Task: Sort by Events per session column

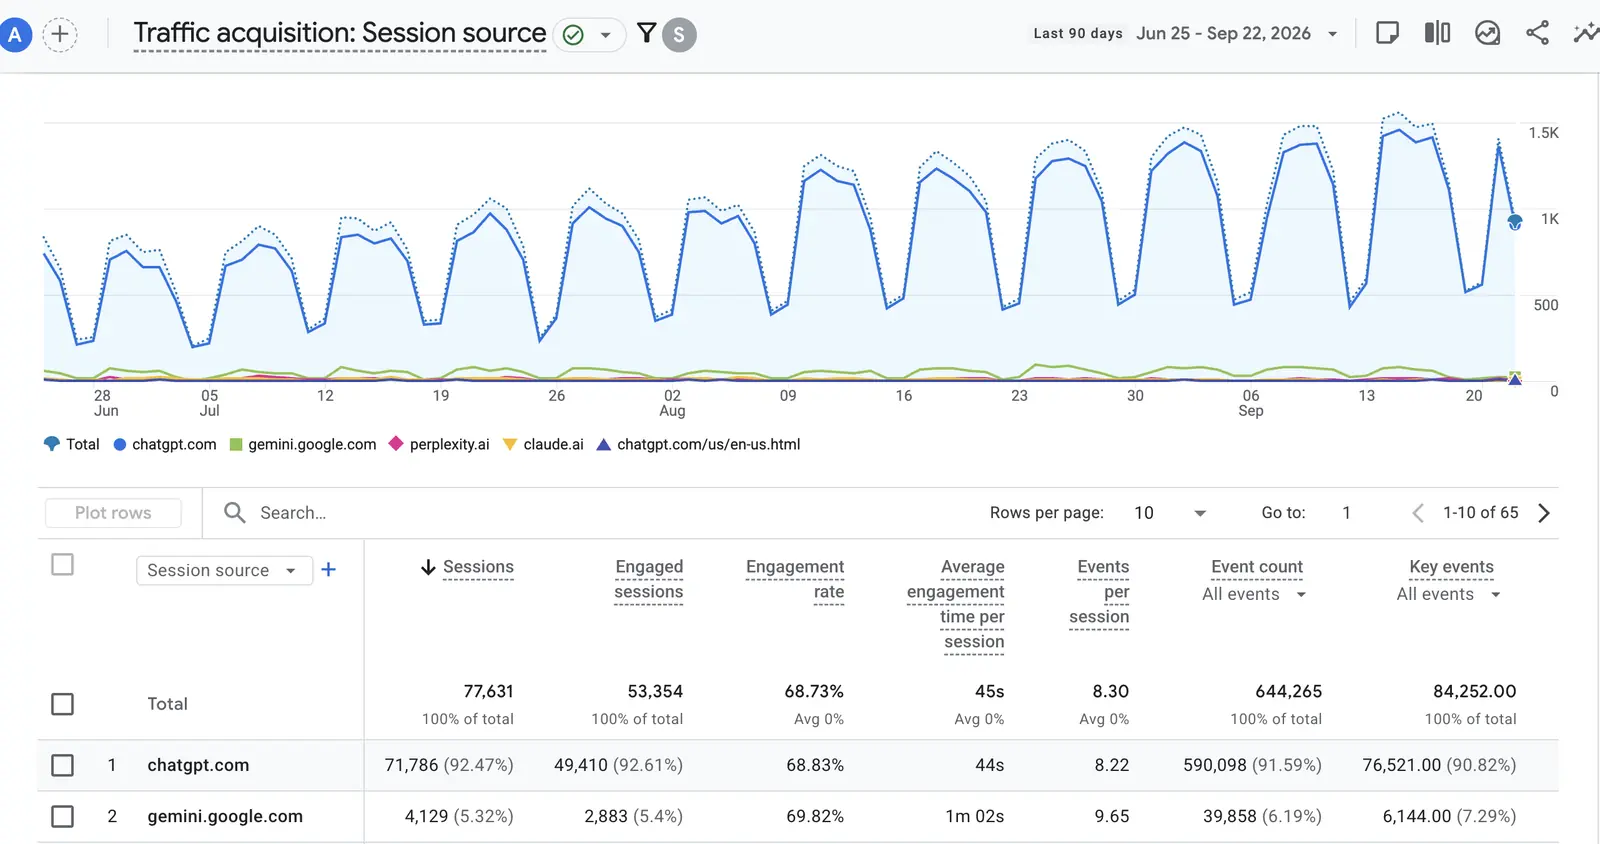Action: point(1099,592)
